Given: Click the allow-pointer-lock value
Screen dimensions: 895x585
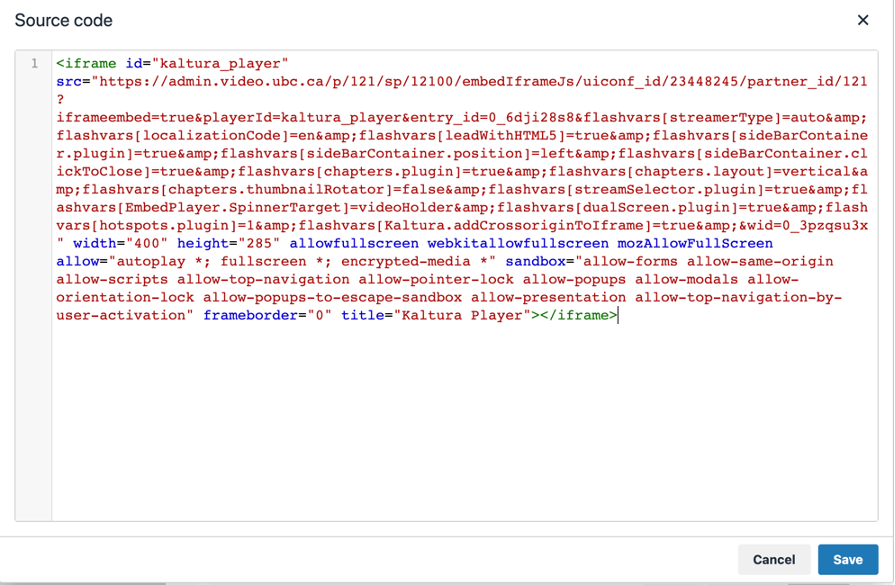Looking at the screenshot, I should 436,280.
